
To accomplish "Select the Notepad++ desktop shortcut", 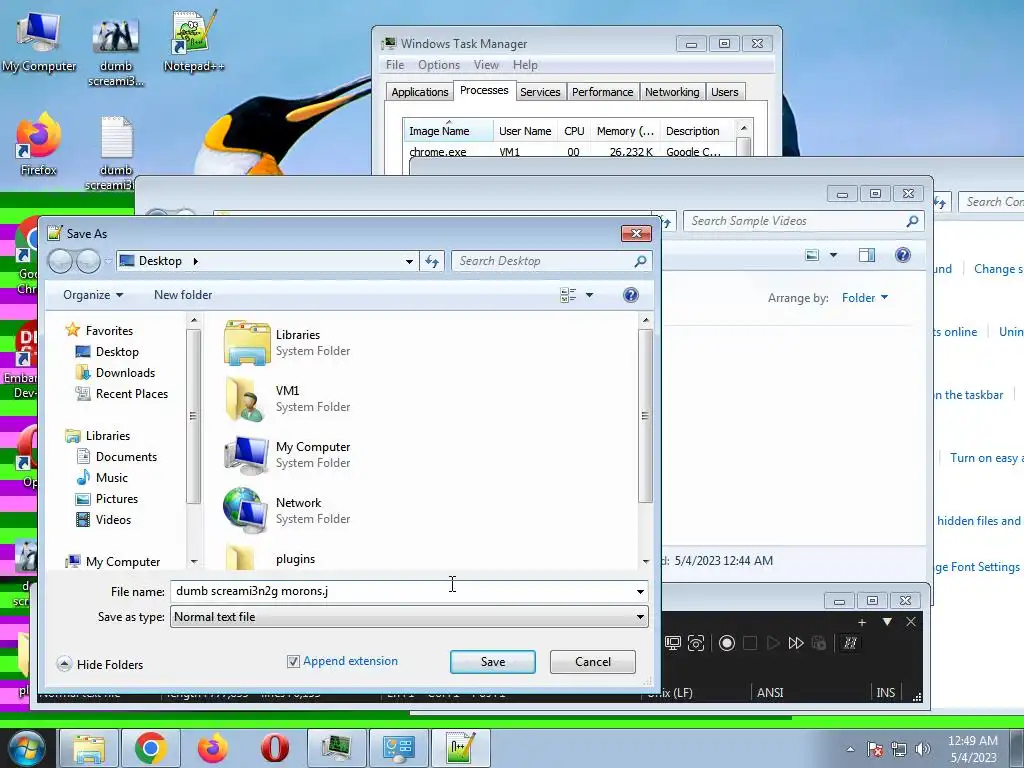I will (193, 40).
